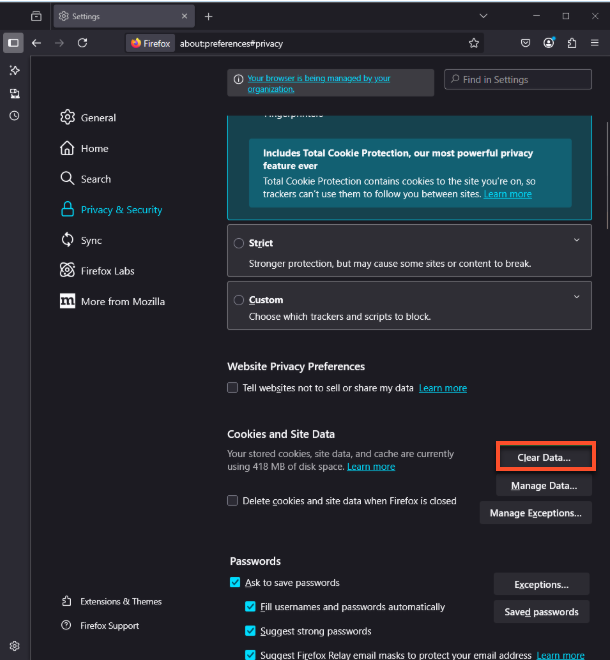This screenshot has width=610, height=660.
Task: Go back to previous page
Action: click(x=37, y=43)
